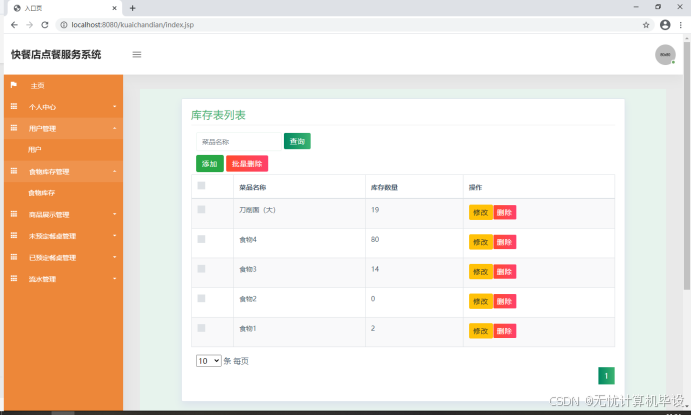Open the Chrome three-dot menu
This screenshot has width=692, height=415.
[x=681, y=25]
